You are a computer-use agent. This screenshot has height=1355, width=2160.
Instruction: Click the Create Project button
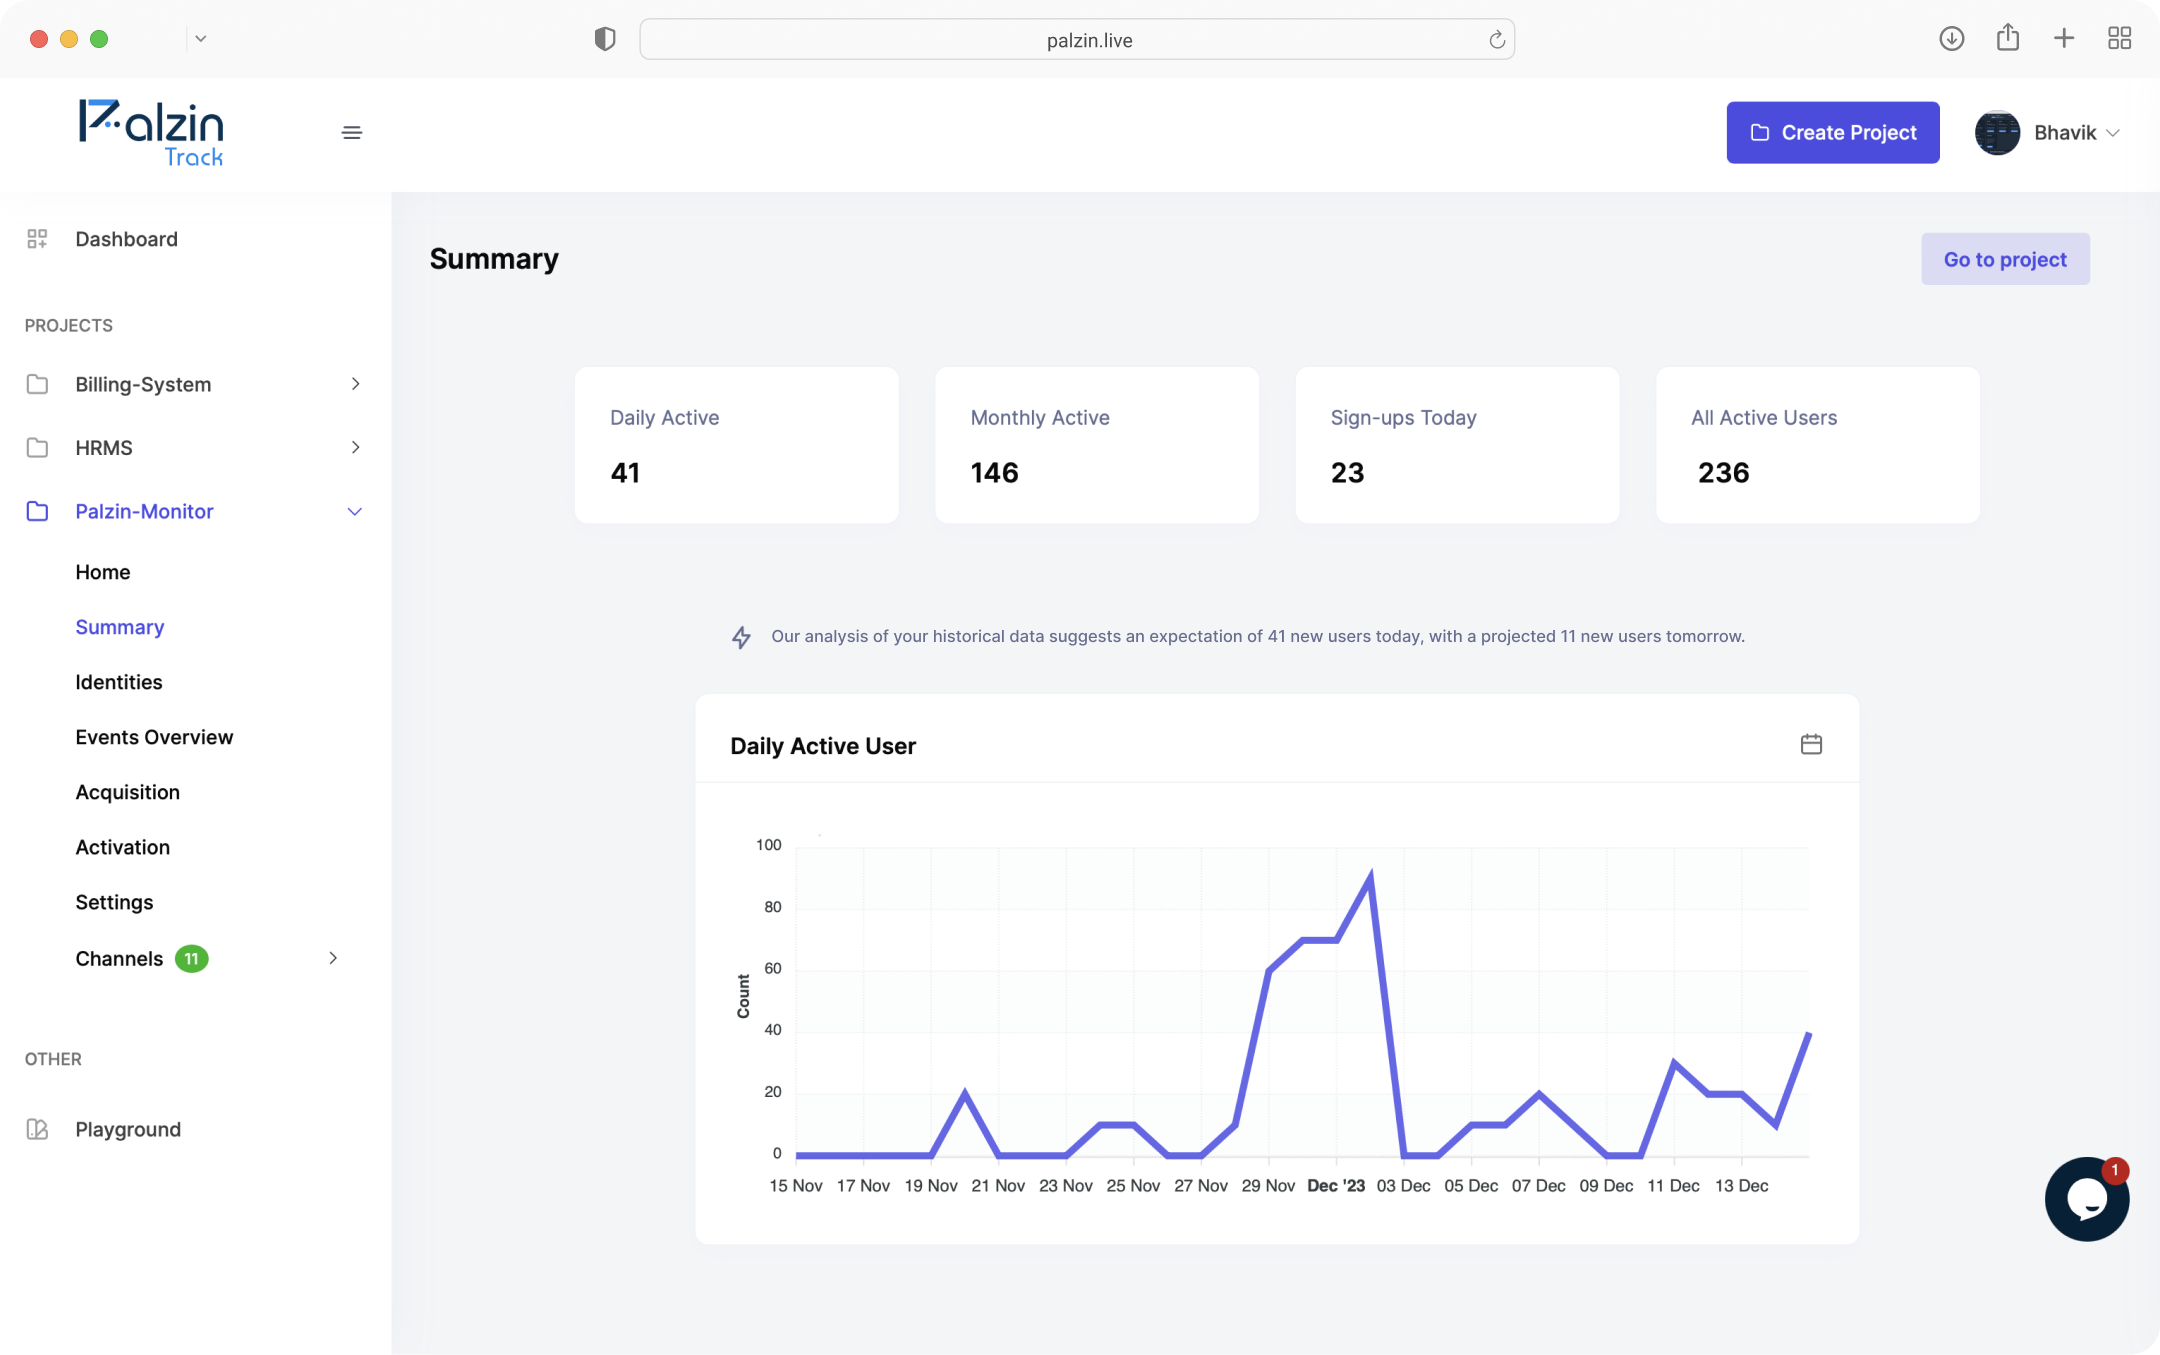pyautogui.click(x=1832, y=132)
